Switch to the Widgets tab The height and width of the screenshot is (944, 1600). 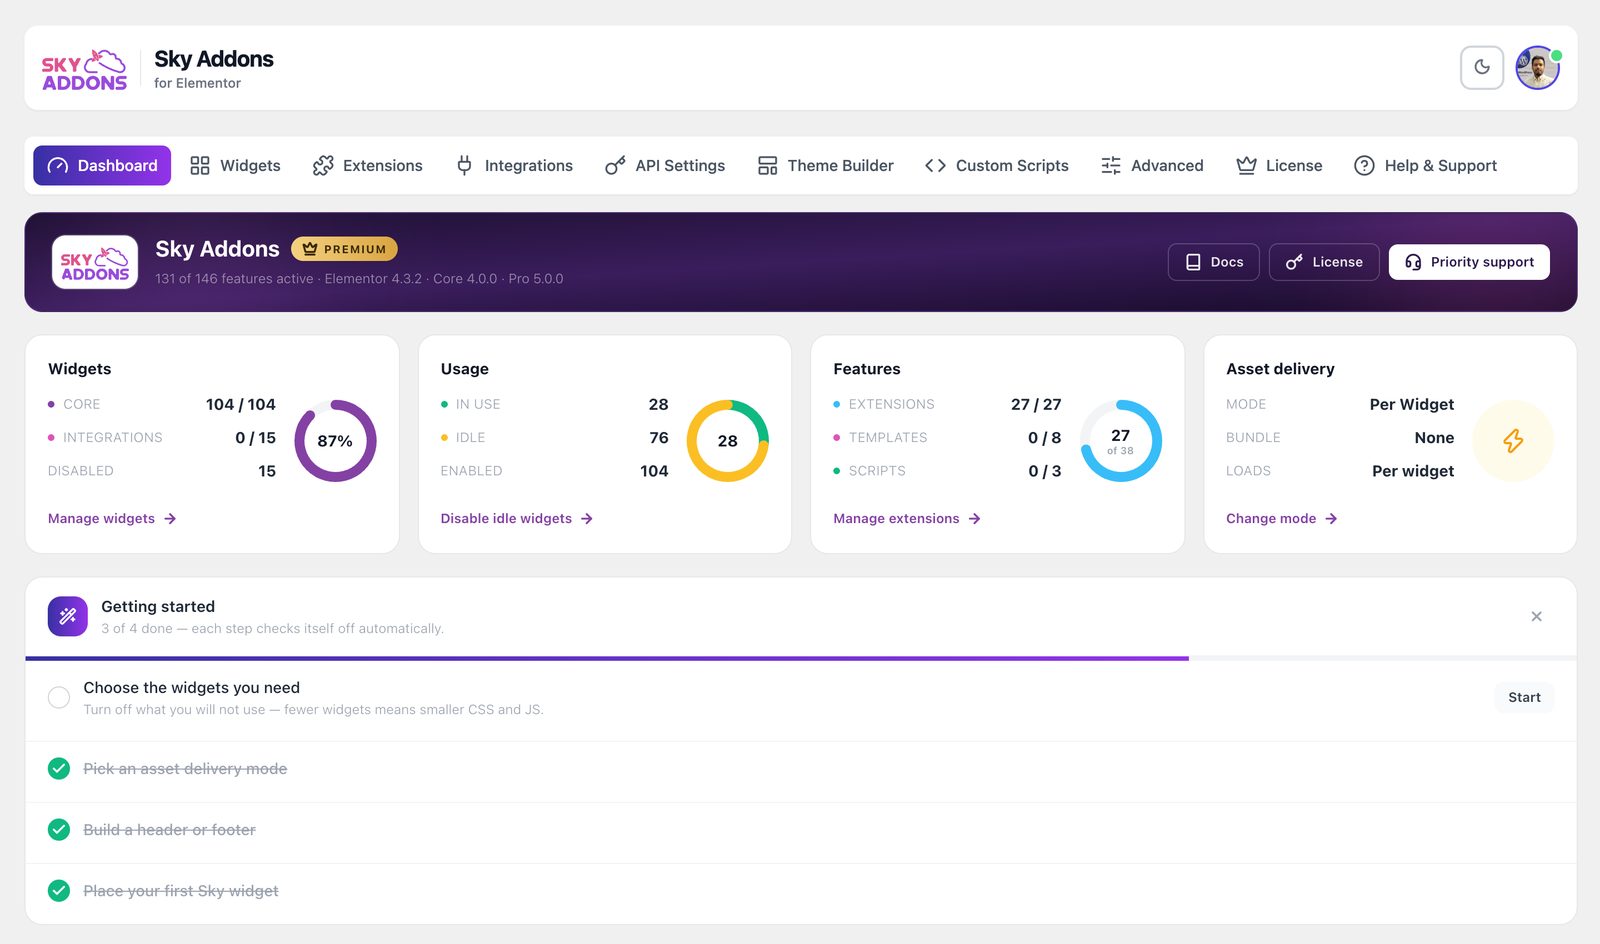click(x=235, y=166)
